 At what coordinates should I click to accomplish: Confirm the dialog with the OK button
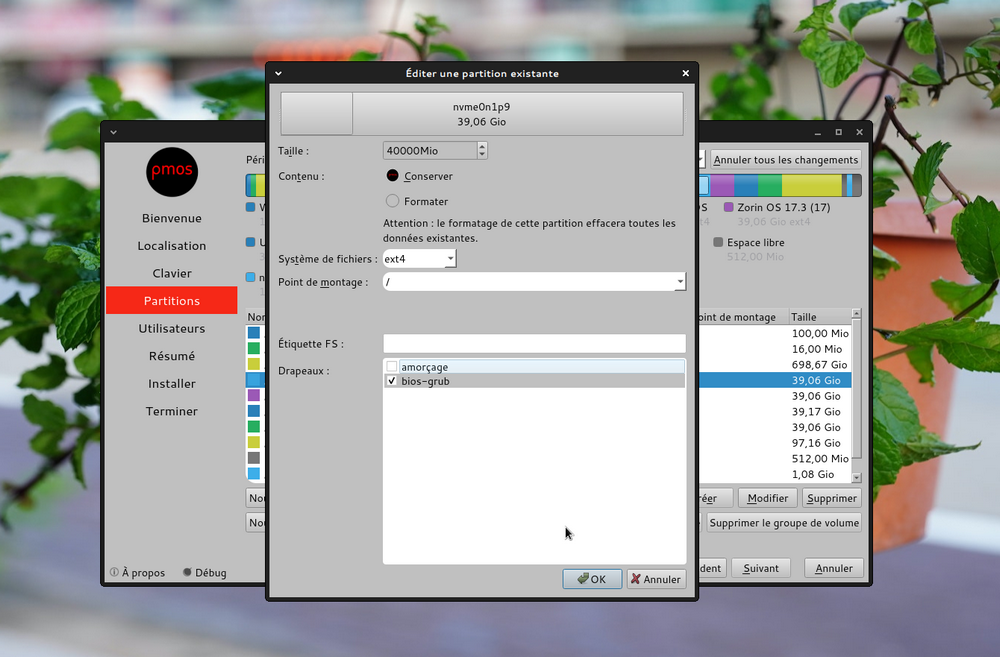point(592,579)
